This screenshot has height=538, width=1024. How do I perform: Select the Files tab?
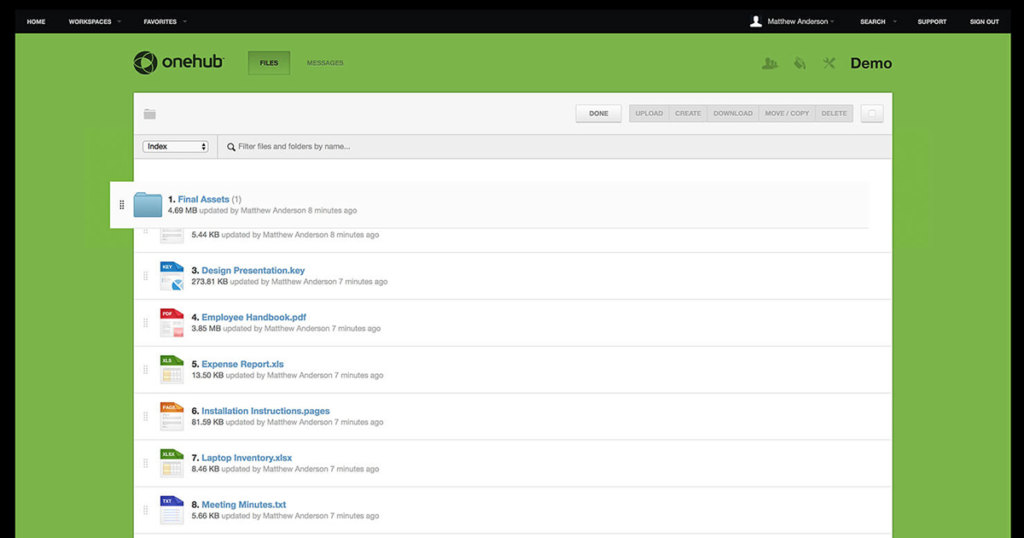[269, 63]
